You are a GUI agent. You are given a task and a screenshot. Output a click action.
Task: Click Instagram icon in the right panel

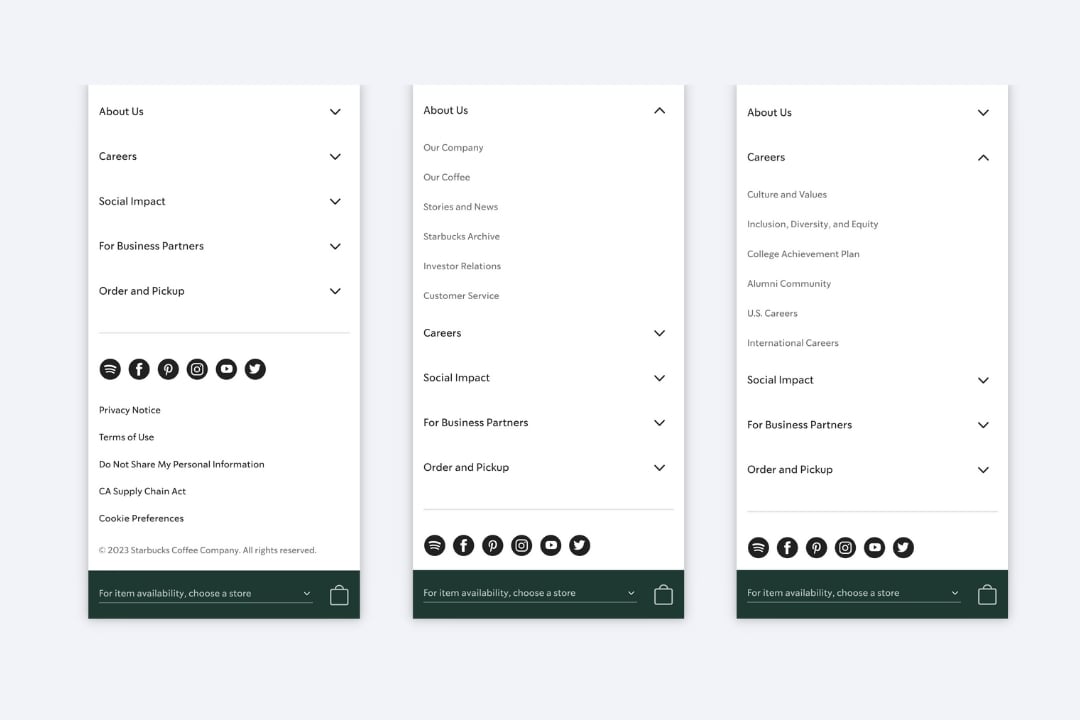tap(845, 548)
